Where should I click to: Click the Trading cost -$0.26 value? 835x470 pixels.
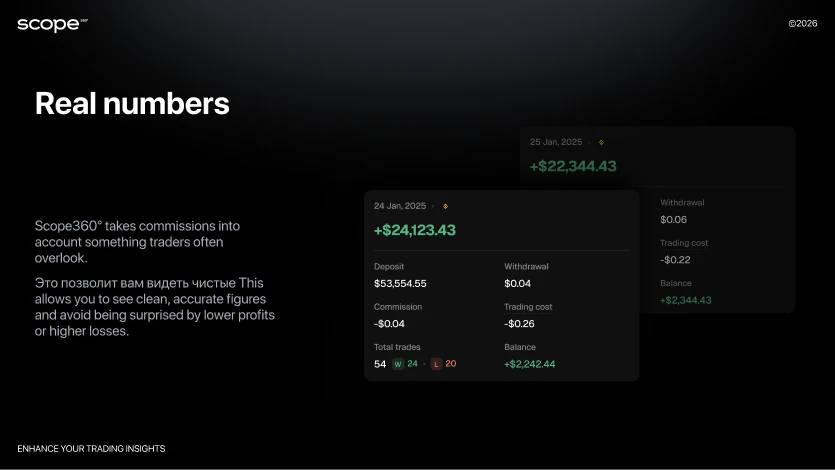click(x=519, y=323)
